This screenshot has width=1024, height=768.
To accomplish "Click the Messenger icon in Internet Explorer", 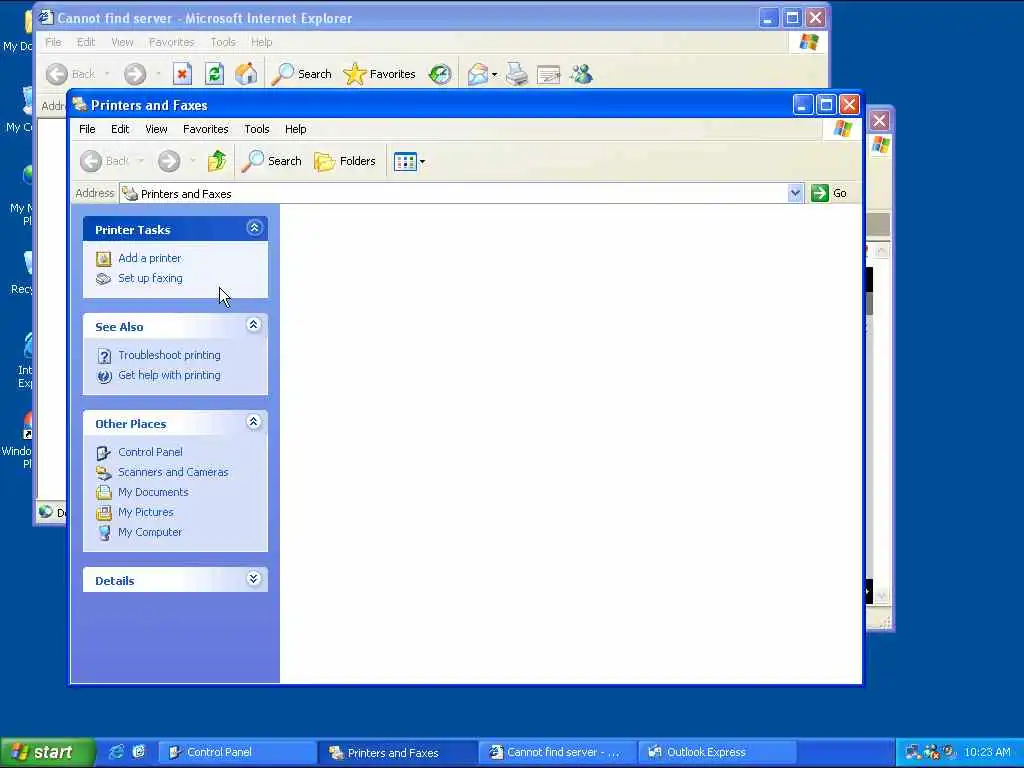I will pos(581,74).
